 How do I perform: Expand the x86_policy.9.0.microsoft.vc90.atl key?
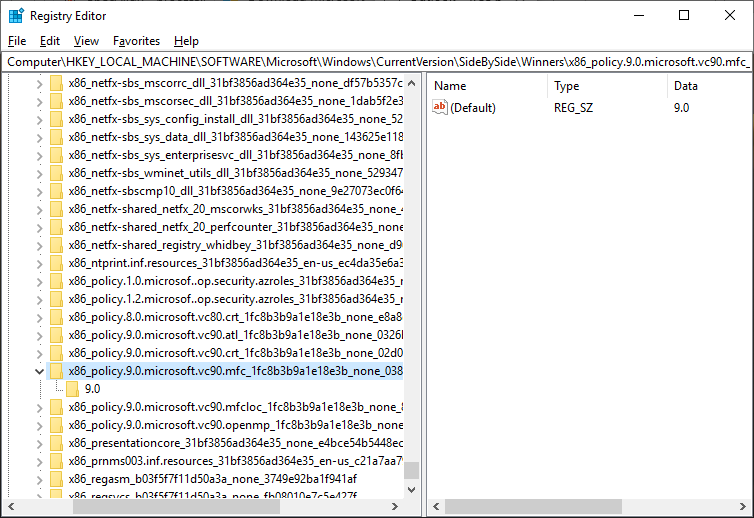pos(39,336)
